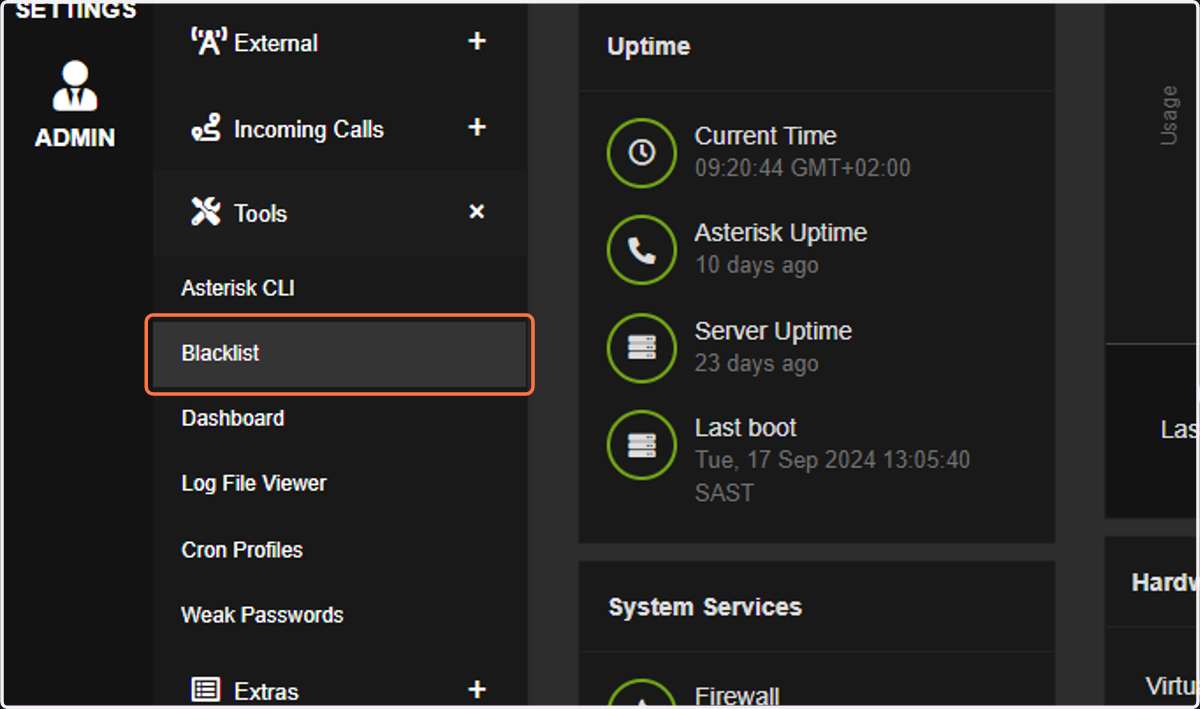Expand External menu with plus sign
The image size is (1200, 709).
[x=477, y=42]
